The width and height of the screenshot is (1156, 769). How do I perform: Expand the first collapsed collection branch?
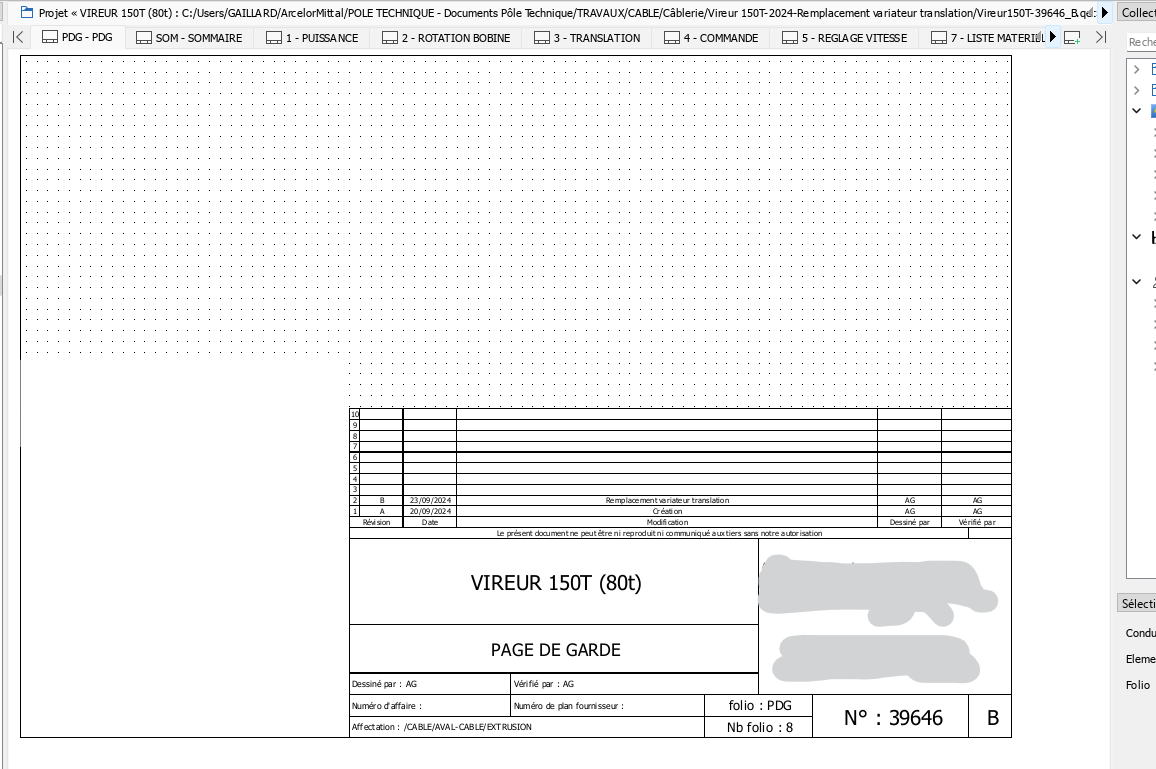coord(1136,68)
